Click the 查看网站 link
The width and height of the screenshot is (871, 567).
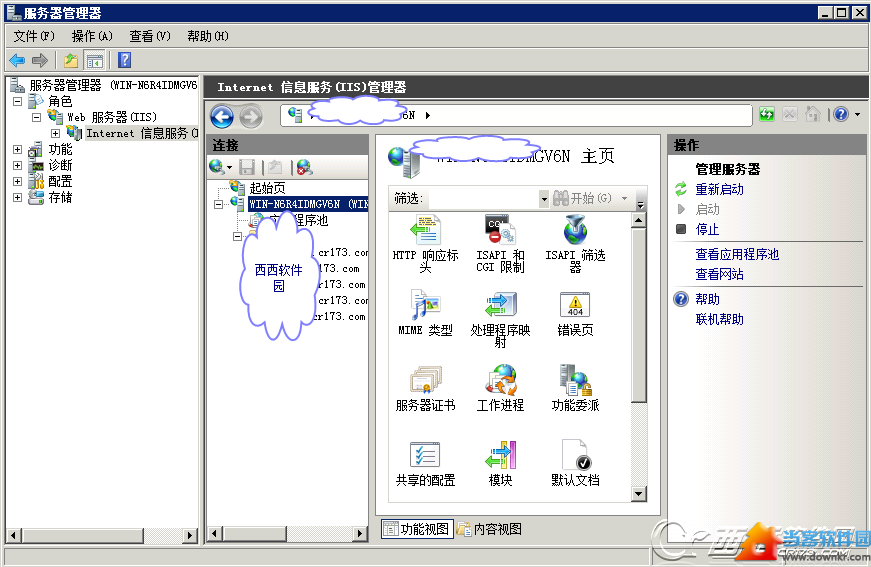click(719, 274)
